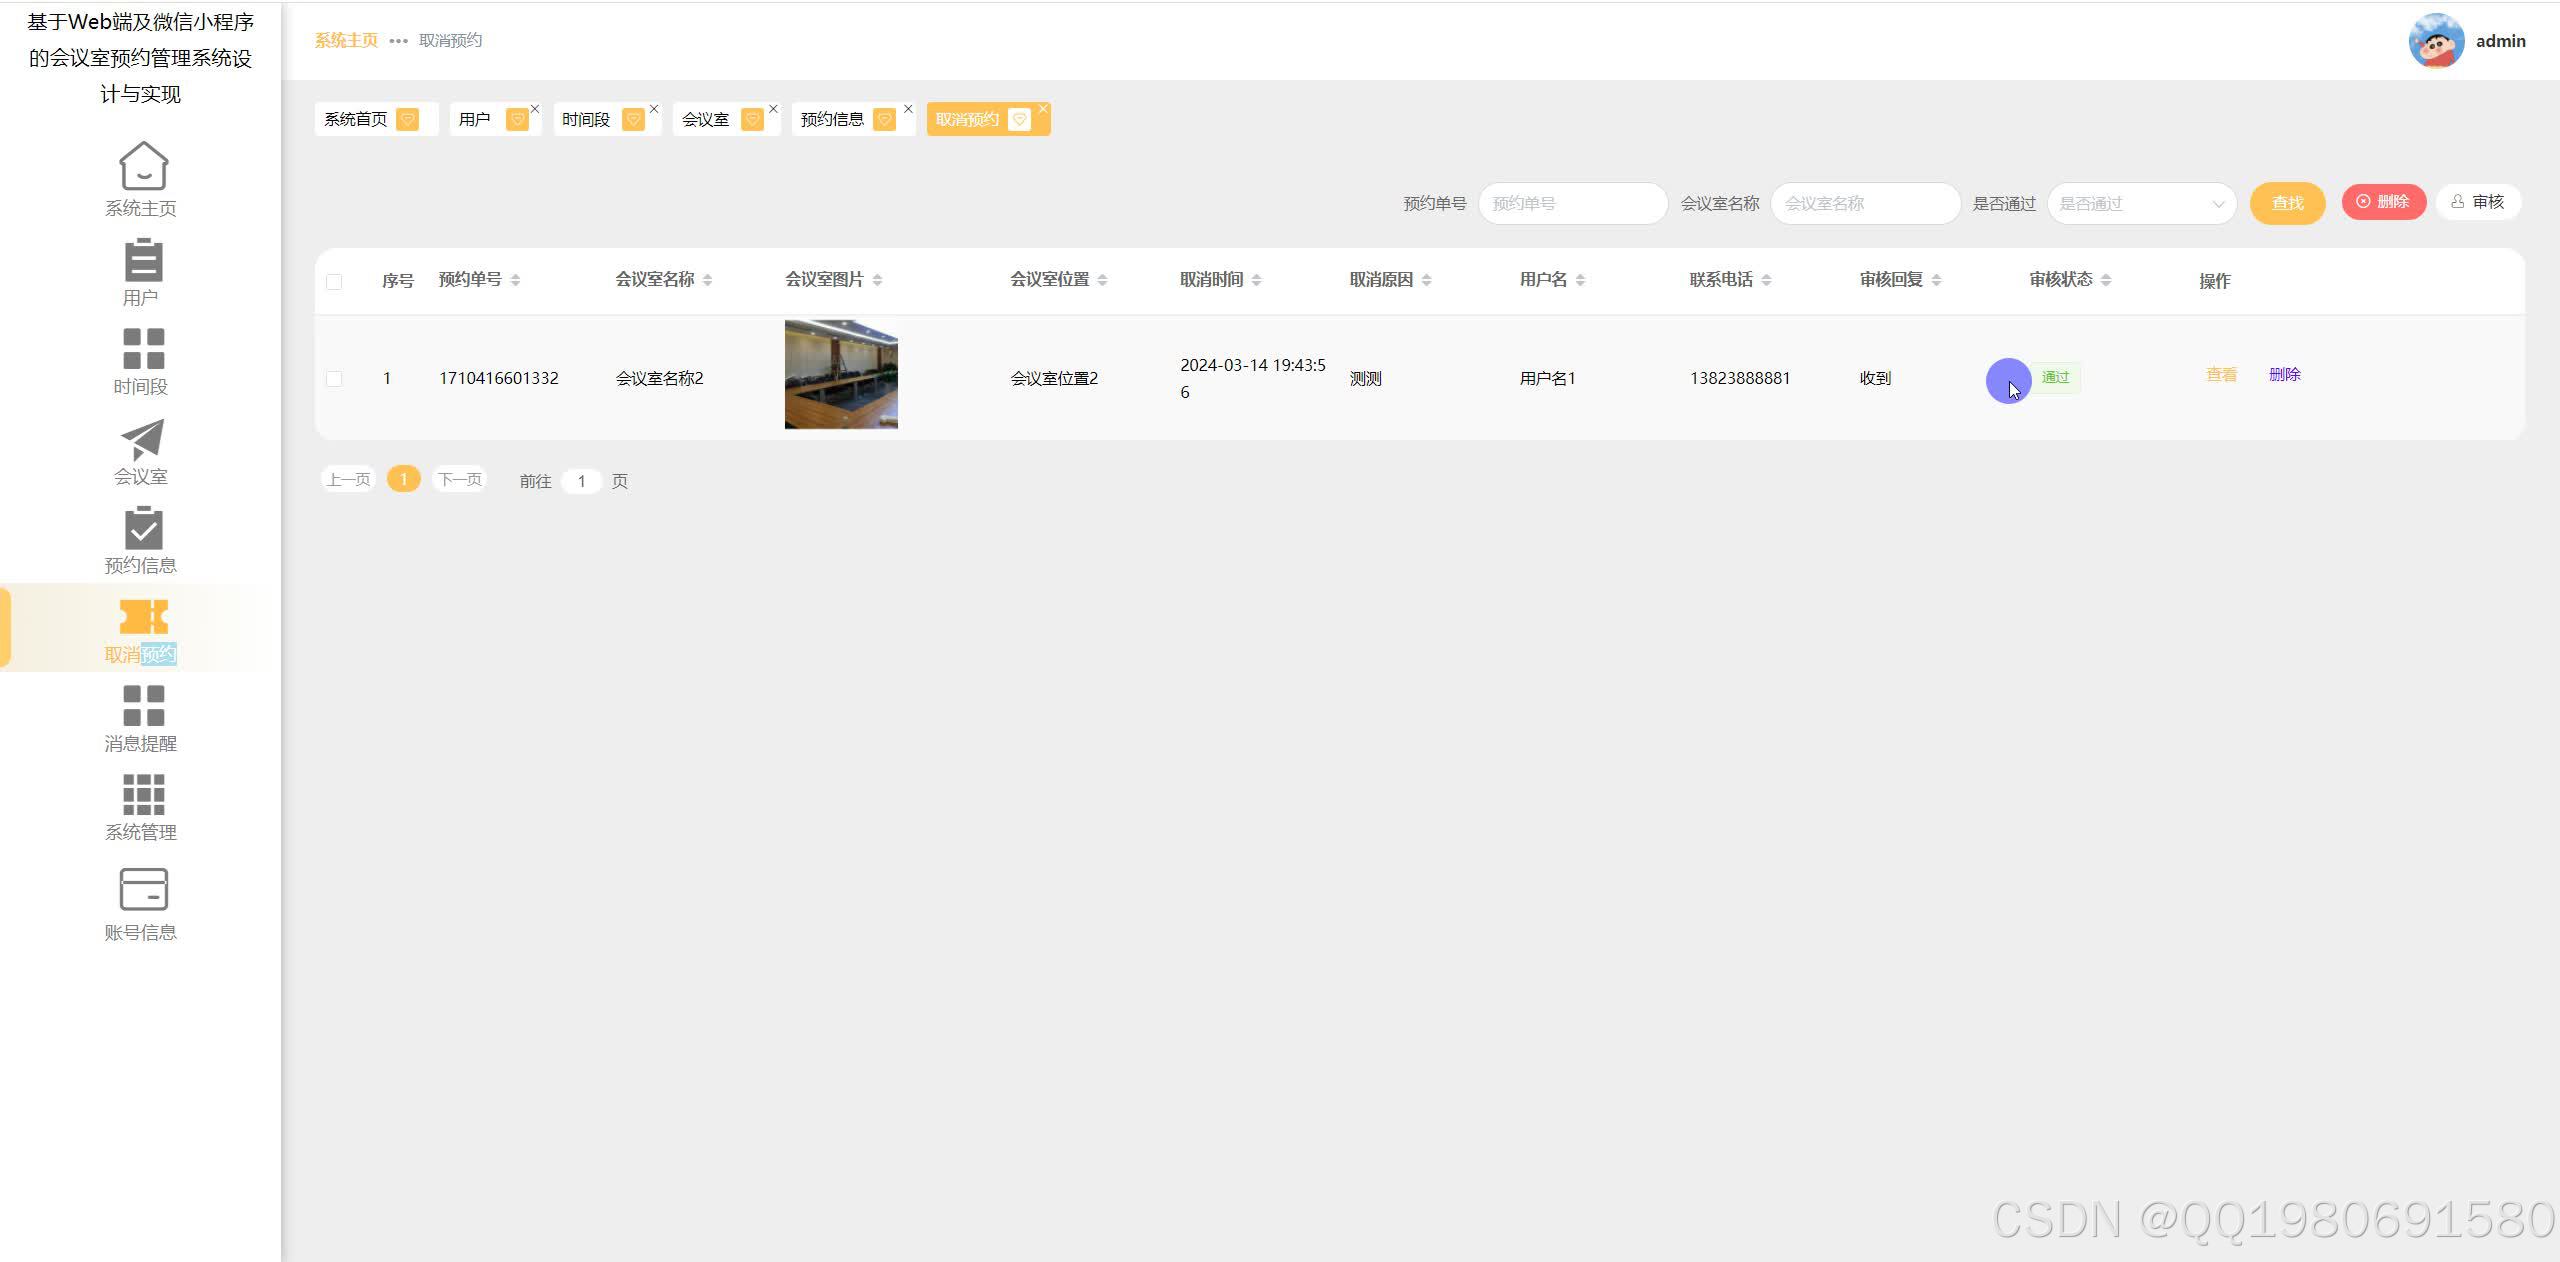
Task: Check the checkbox for row 1
Action: click(x=334, y=379)
